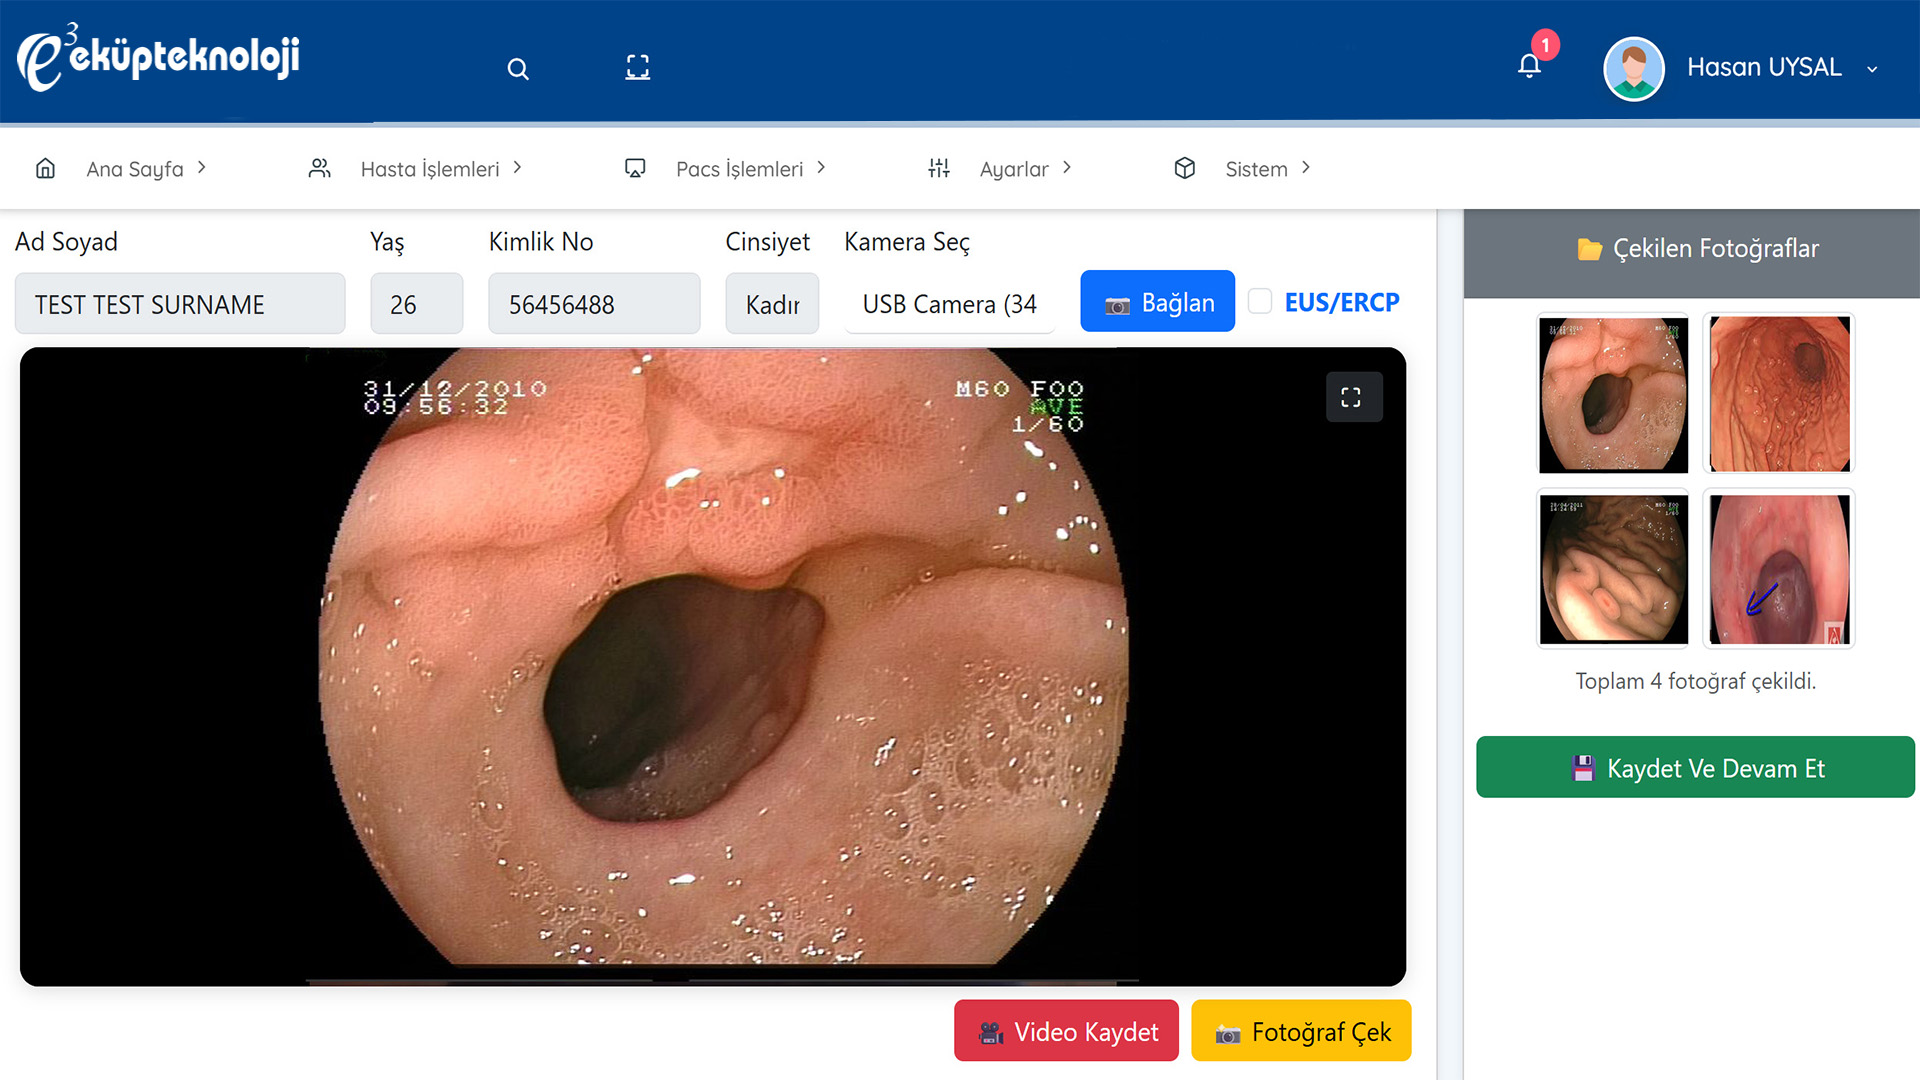Open the notification bell
1920x1080 pixels.
[1529, 66]
